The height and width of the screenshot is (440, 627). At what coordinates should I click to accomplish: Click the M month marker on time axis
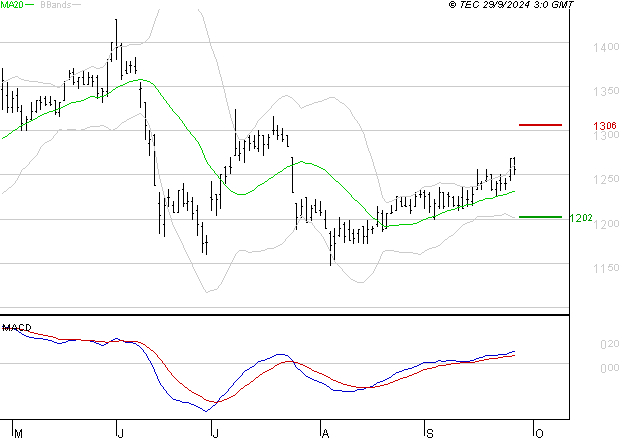click(x=18, y=434)
